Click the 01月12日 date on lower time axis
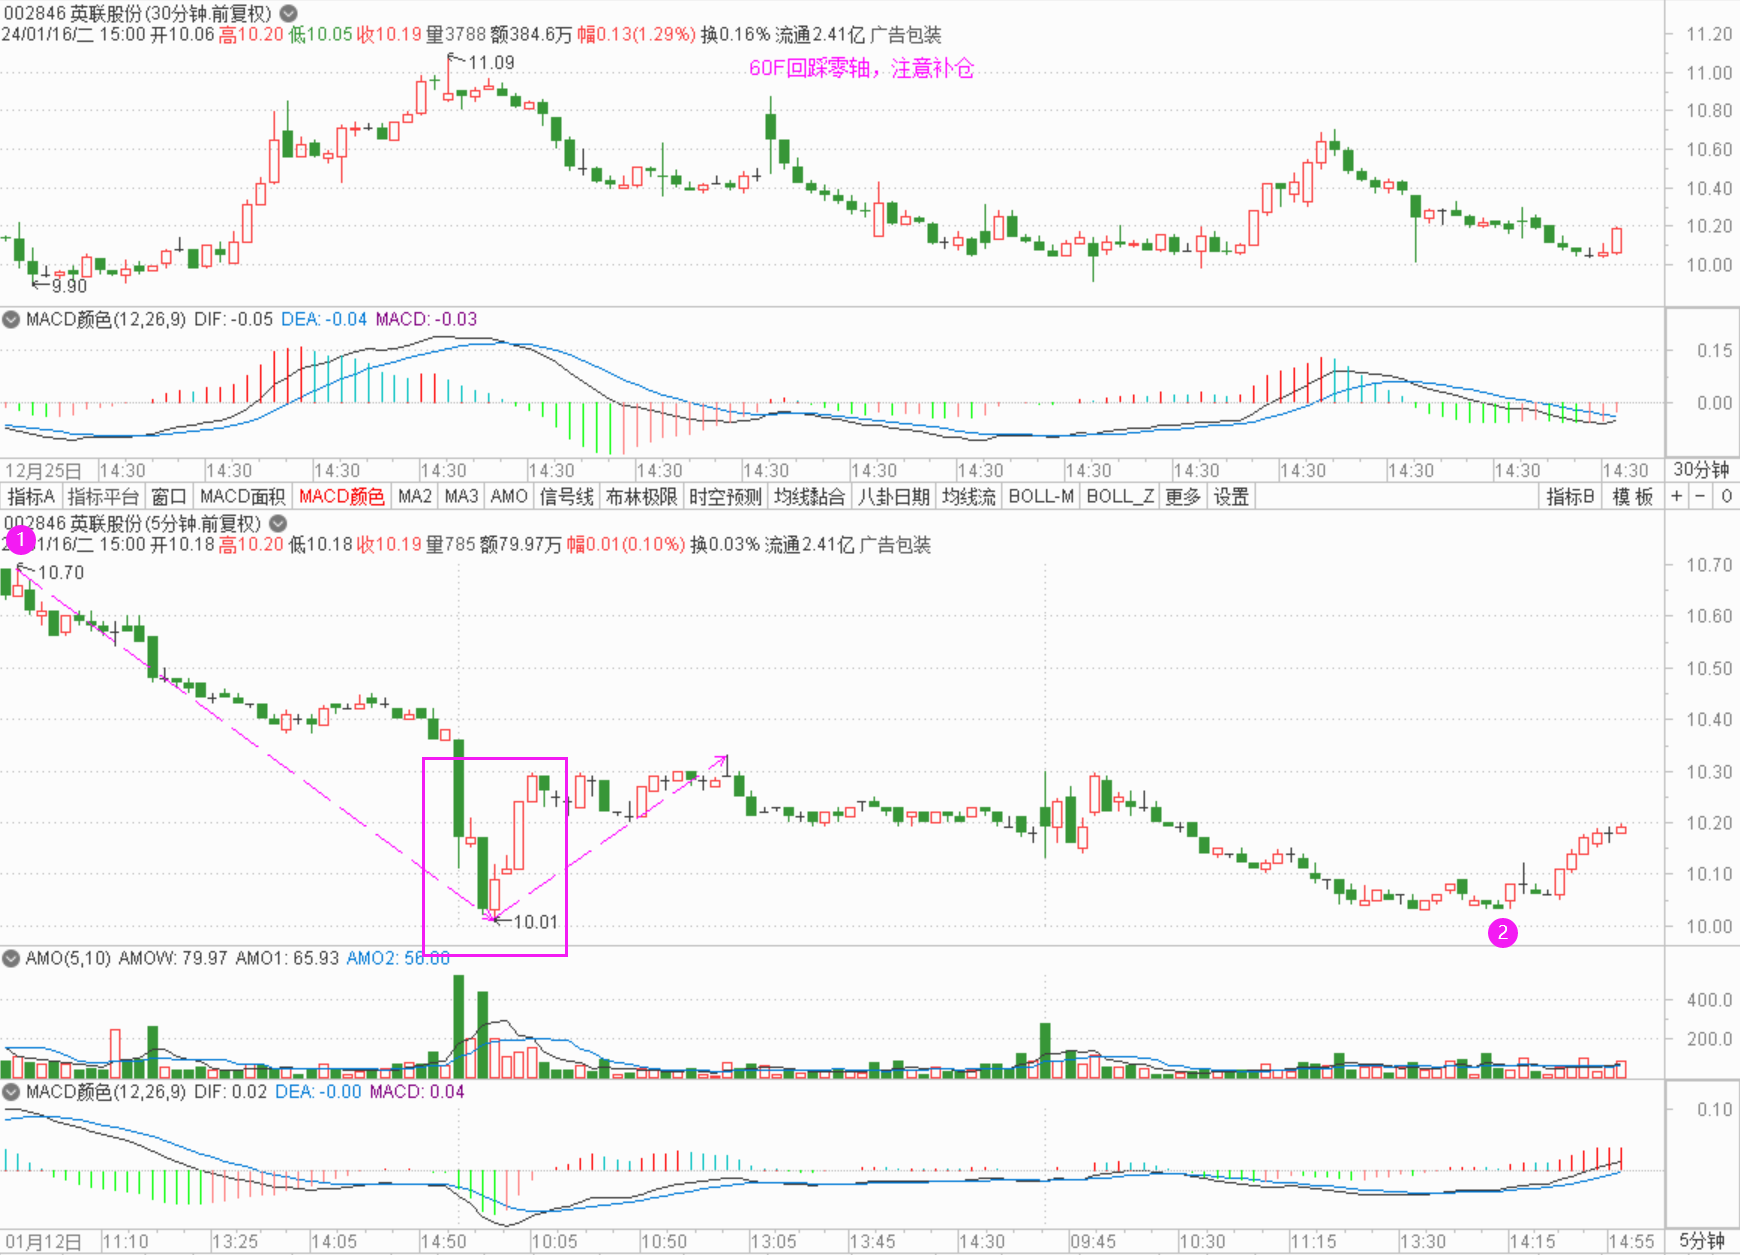 44,1241
